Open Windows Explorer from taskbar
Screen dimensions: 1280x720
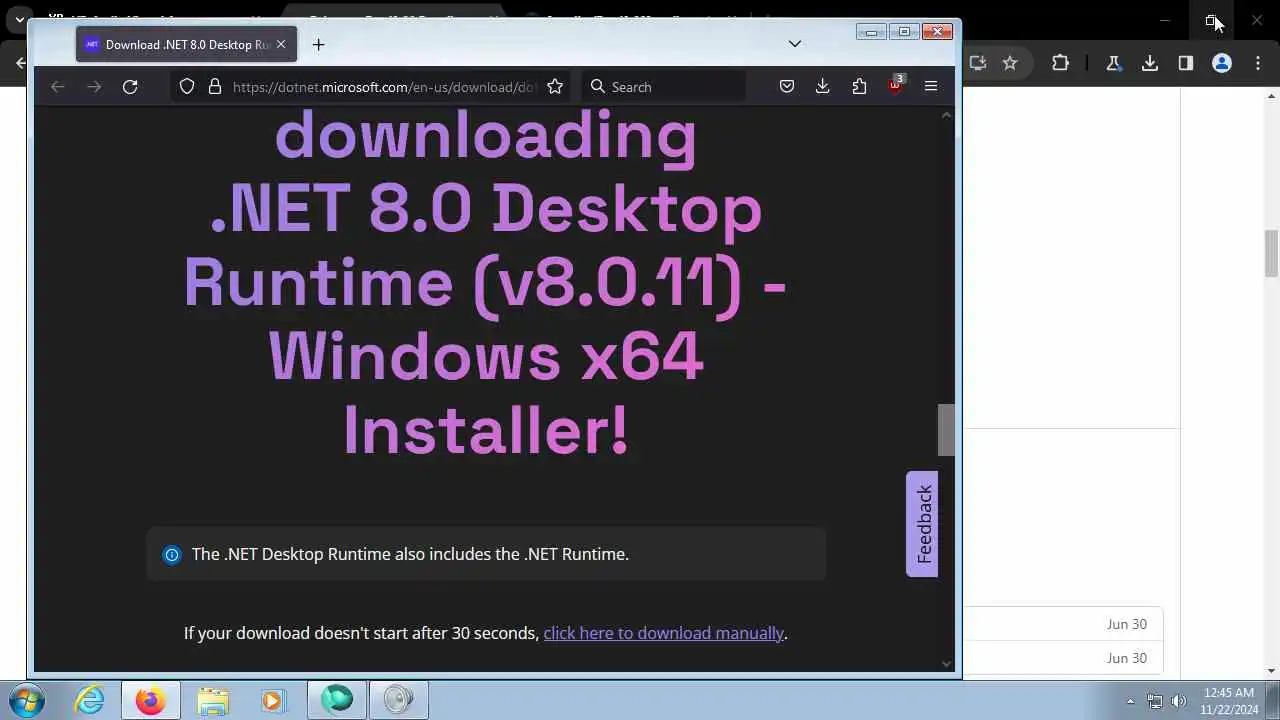coord(213,700)
